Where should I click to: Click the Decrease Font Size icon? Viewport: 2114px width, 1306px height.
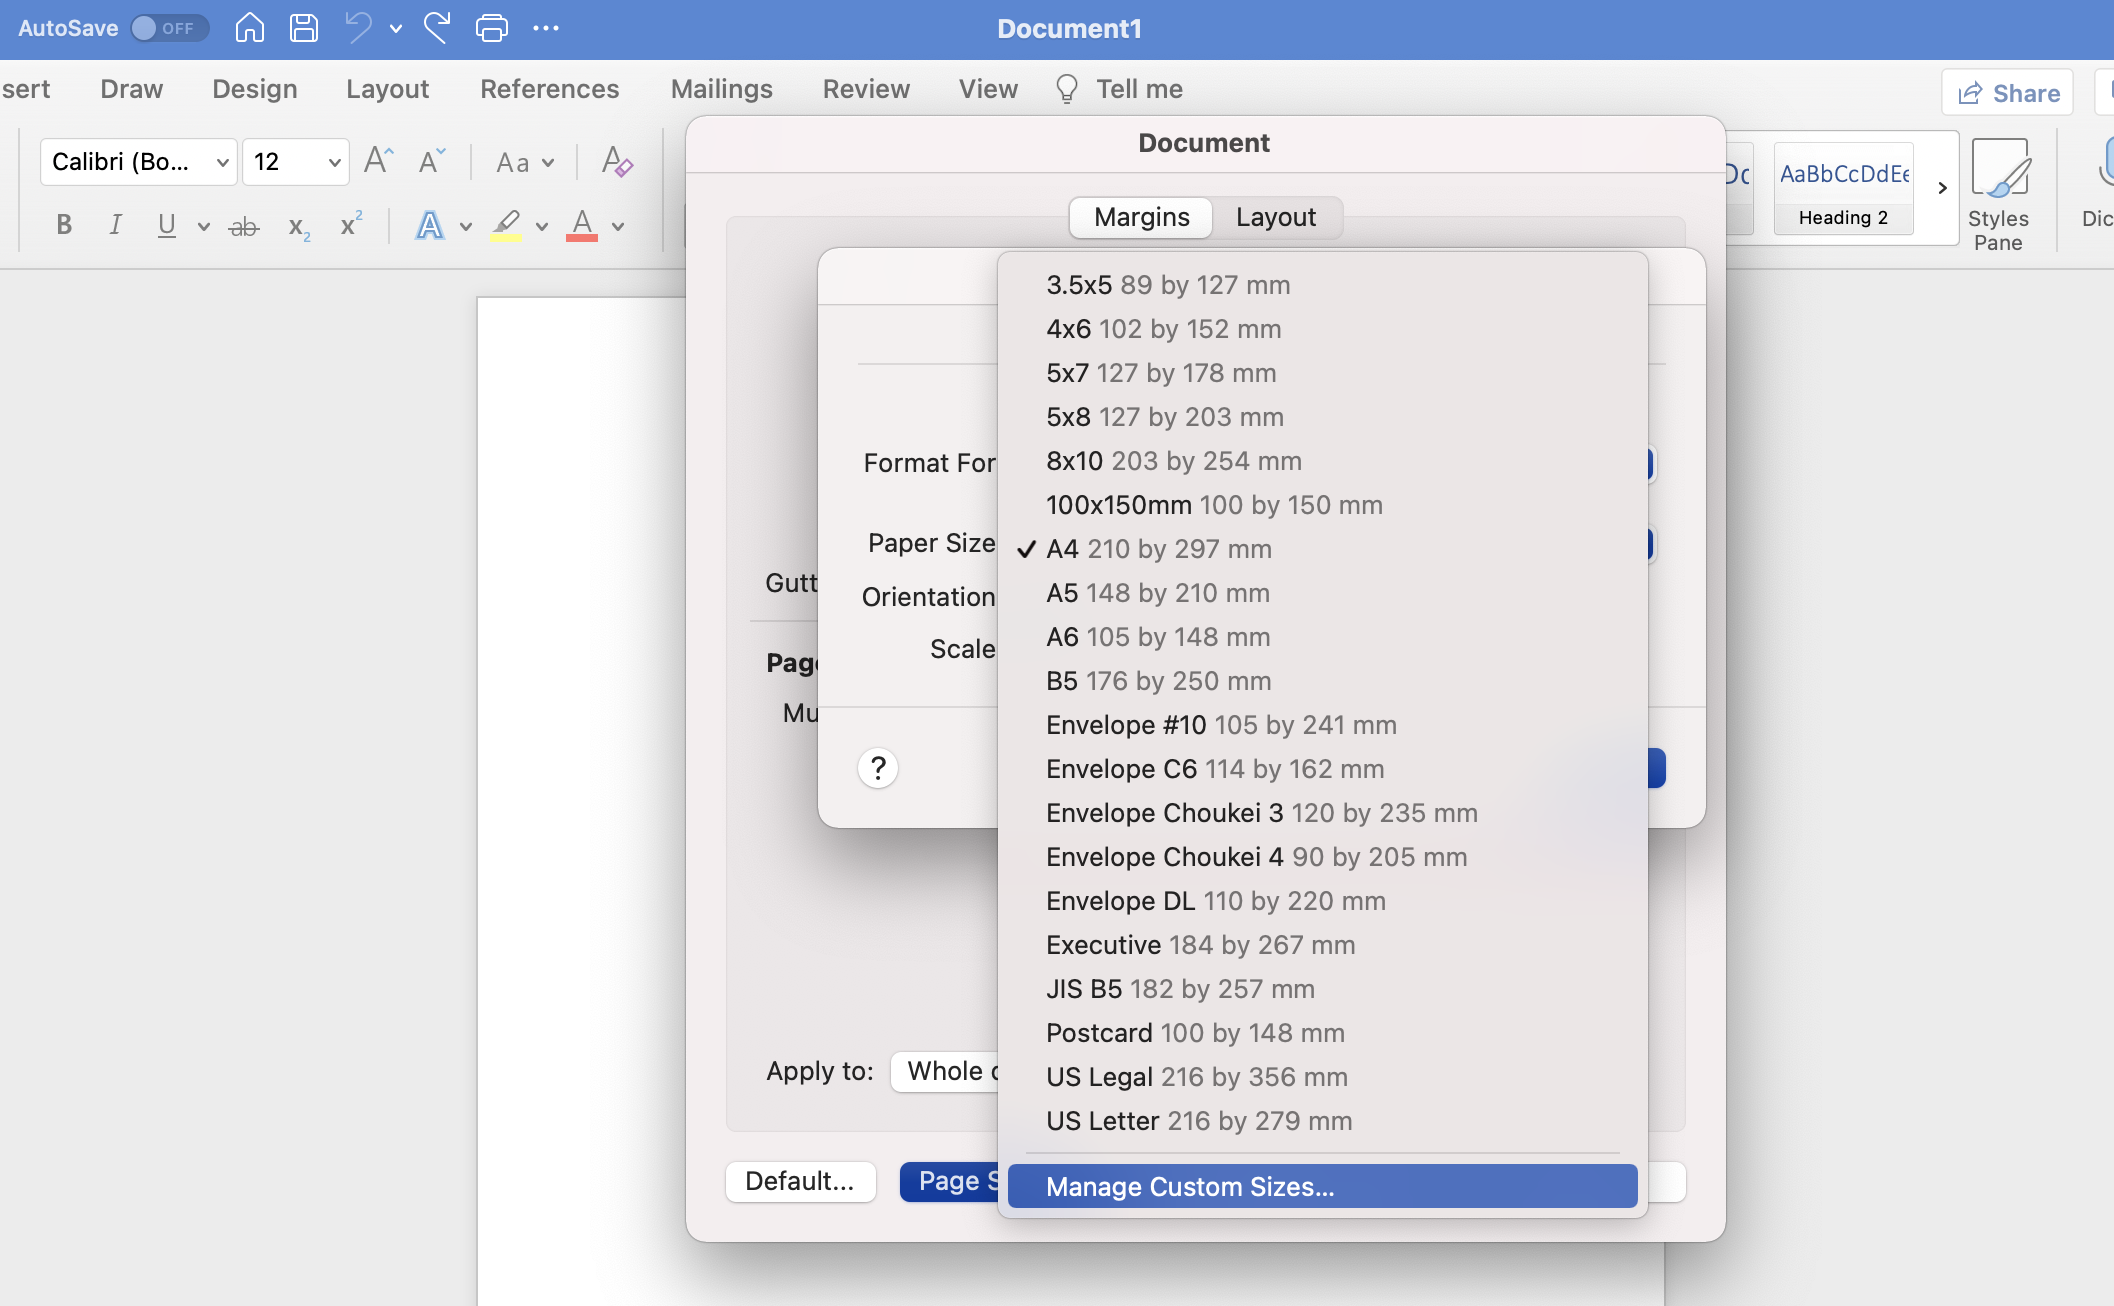point(432,161)
